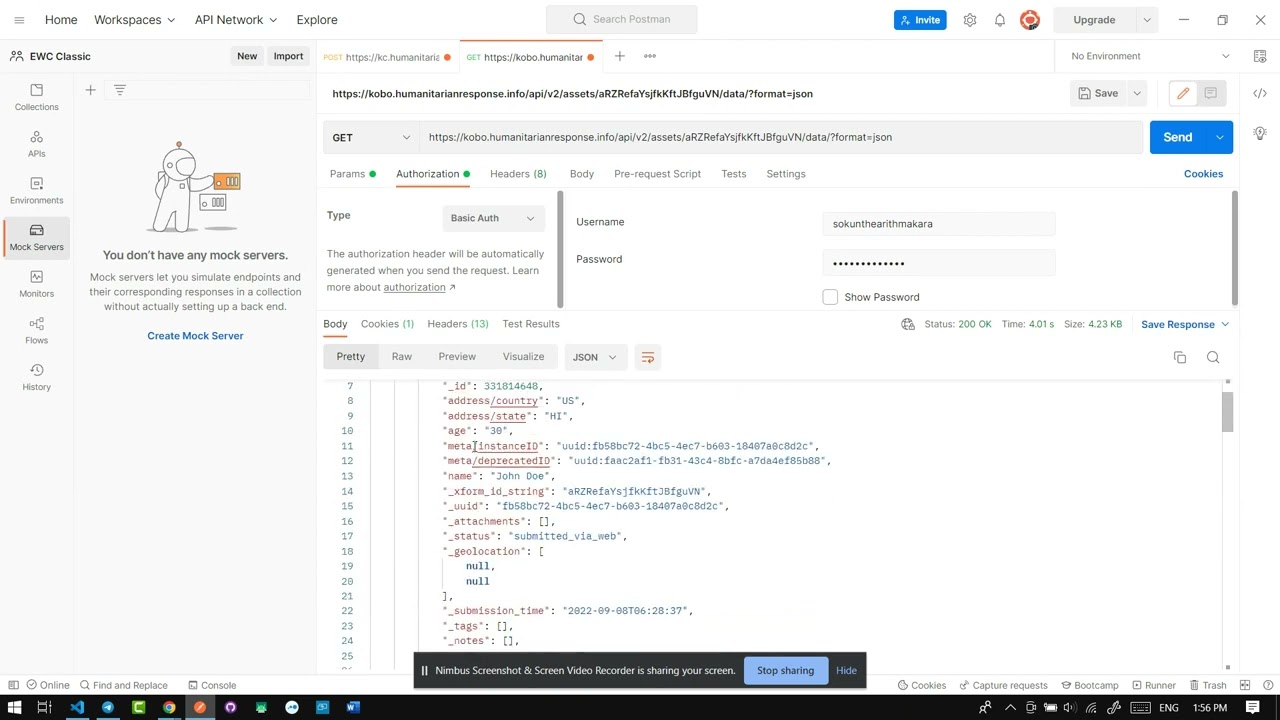Switch to the Headers (8) request tab
1280x720 pixels.
518,174
